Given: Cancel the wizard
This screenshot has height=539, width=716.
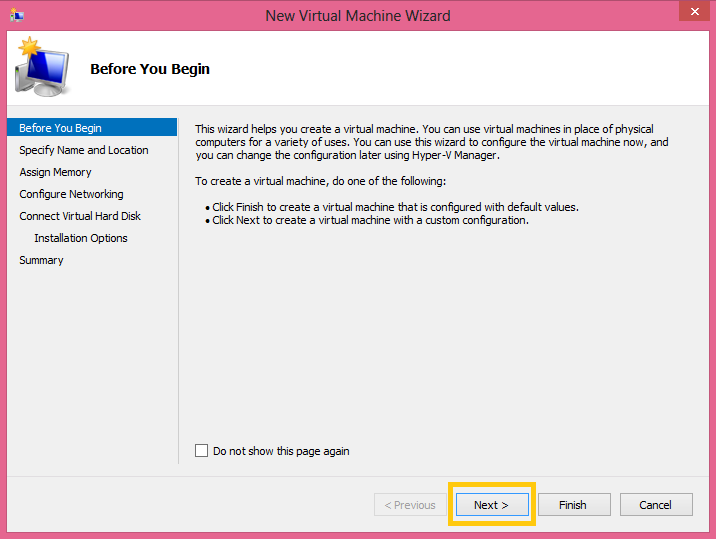Looking at the screenshot, I should point(656,504).
